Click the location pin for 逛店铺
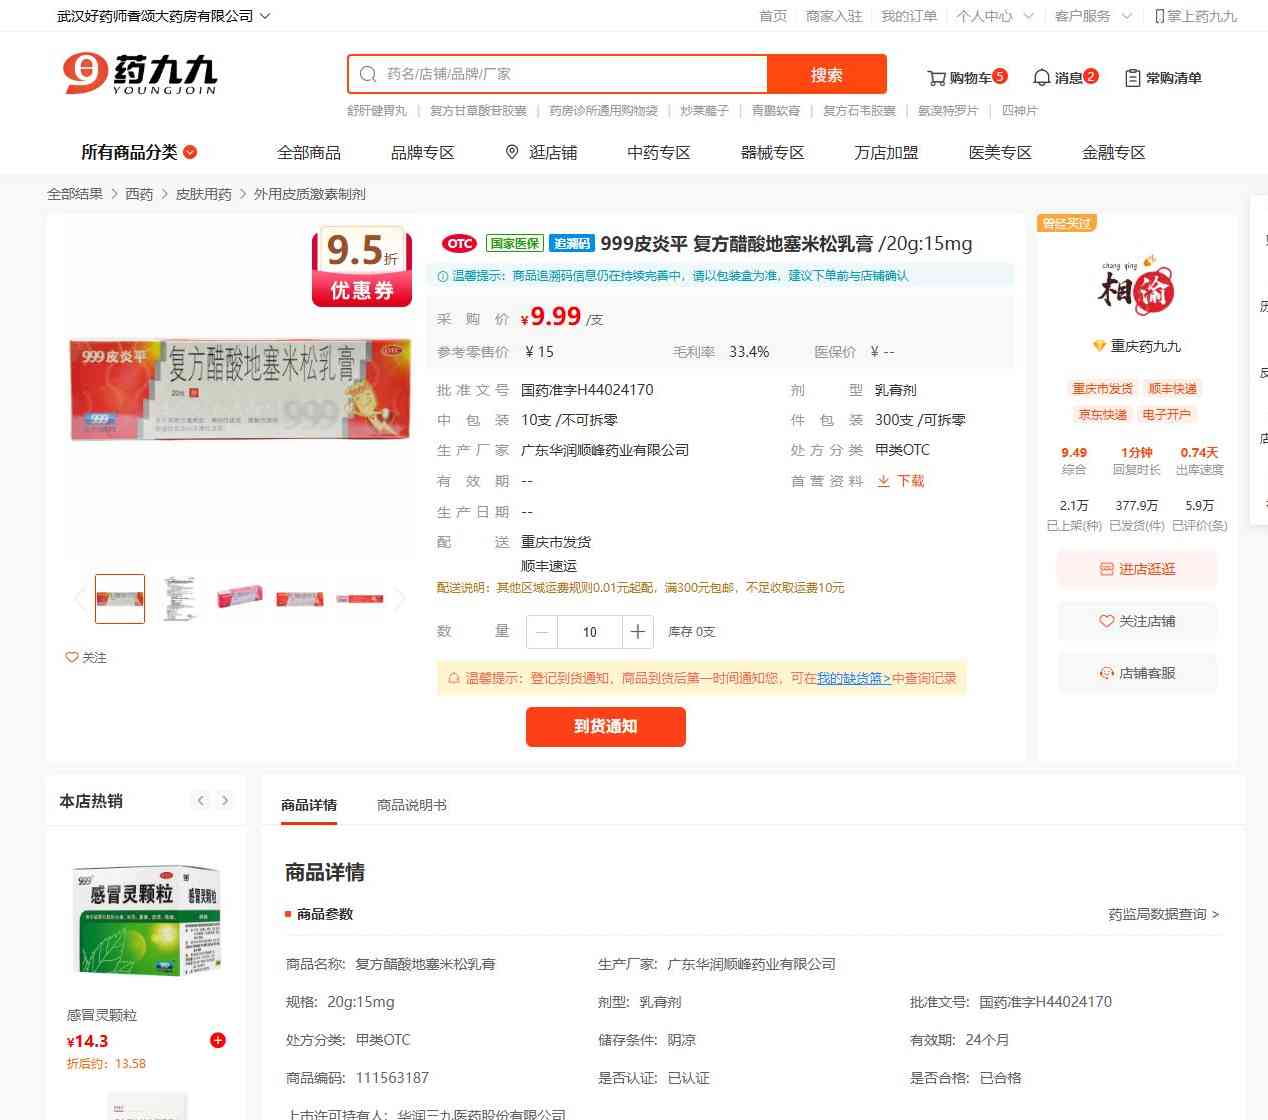This screenshot has height=1120, width=1268. [512, 152]
